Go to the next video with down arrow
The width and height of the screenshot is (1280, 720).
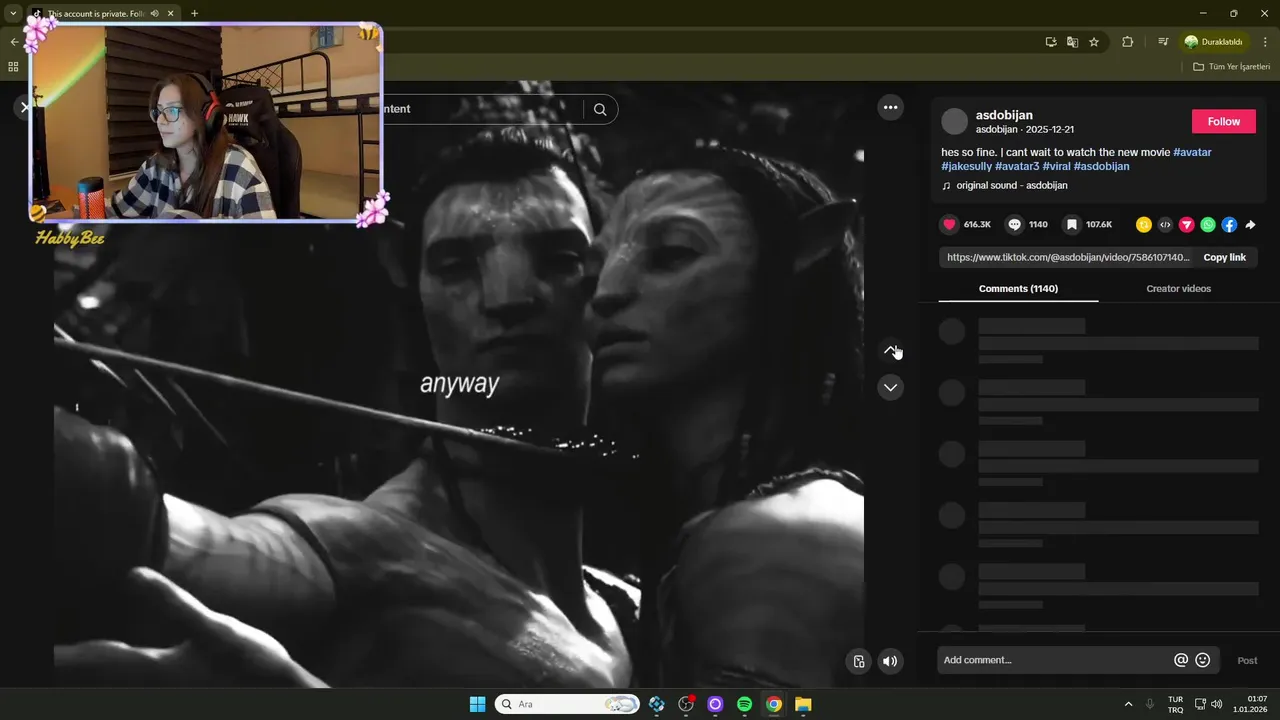890,387
